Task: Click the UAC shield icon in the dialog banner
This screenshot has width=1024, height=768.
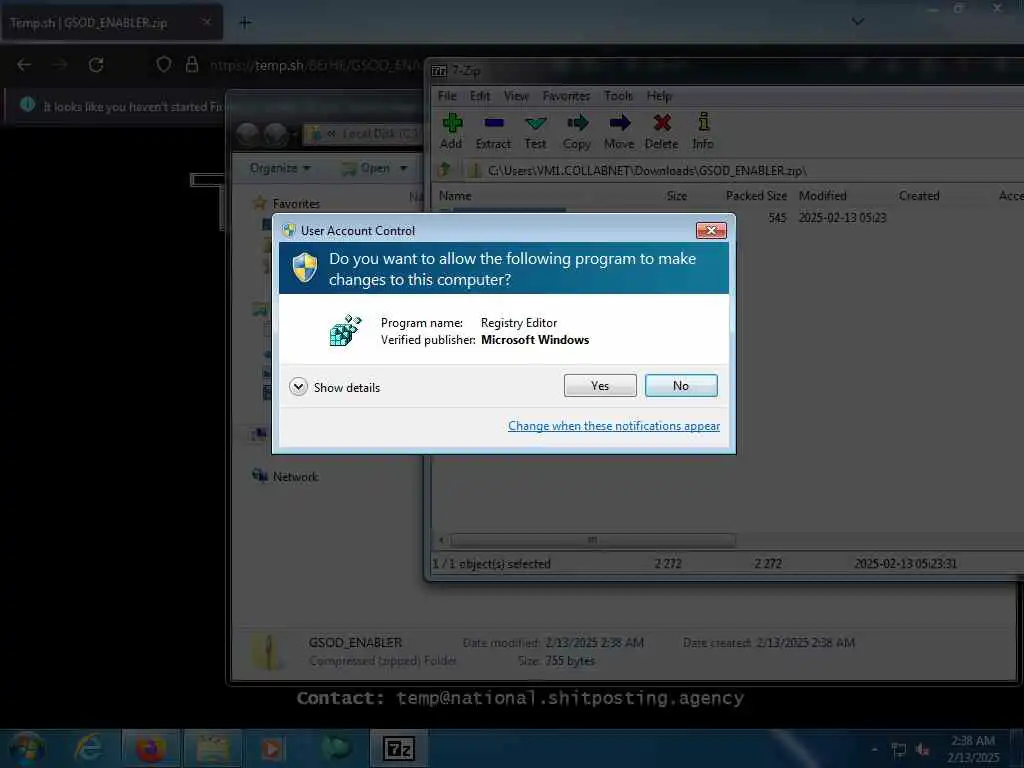Action: [x=305, y=268]
